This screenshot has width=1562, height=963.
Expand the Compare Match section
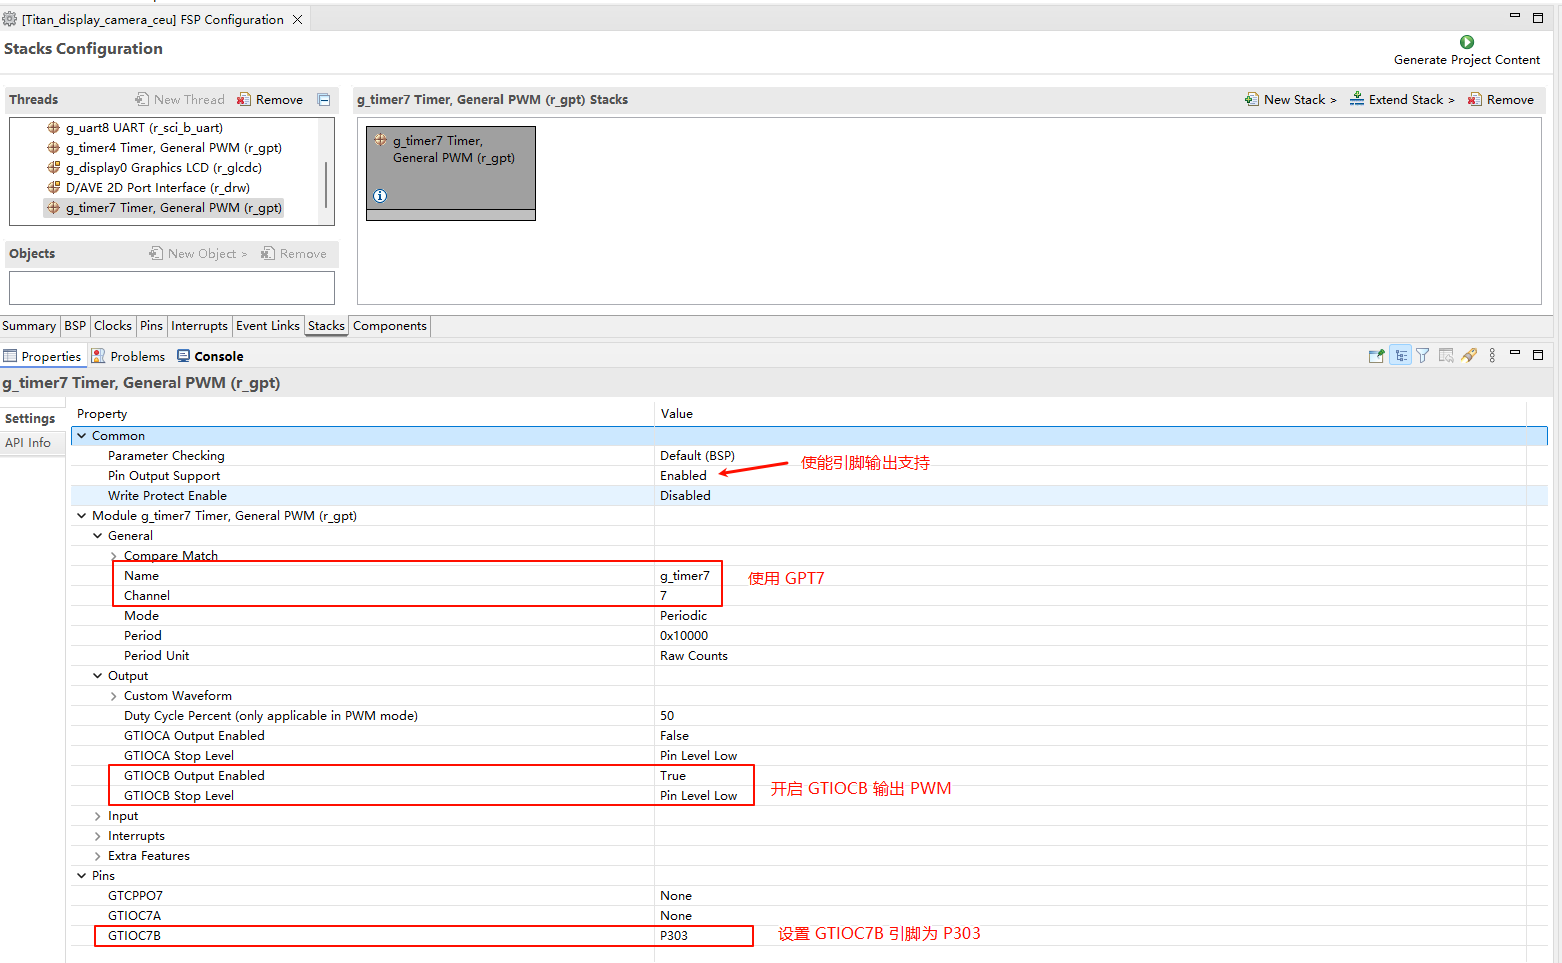tap(114, 556)
